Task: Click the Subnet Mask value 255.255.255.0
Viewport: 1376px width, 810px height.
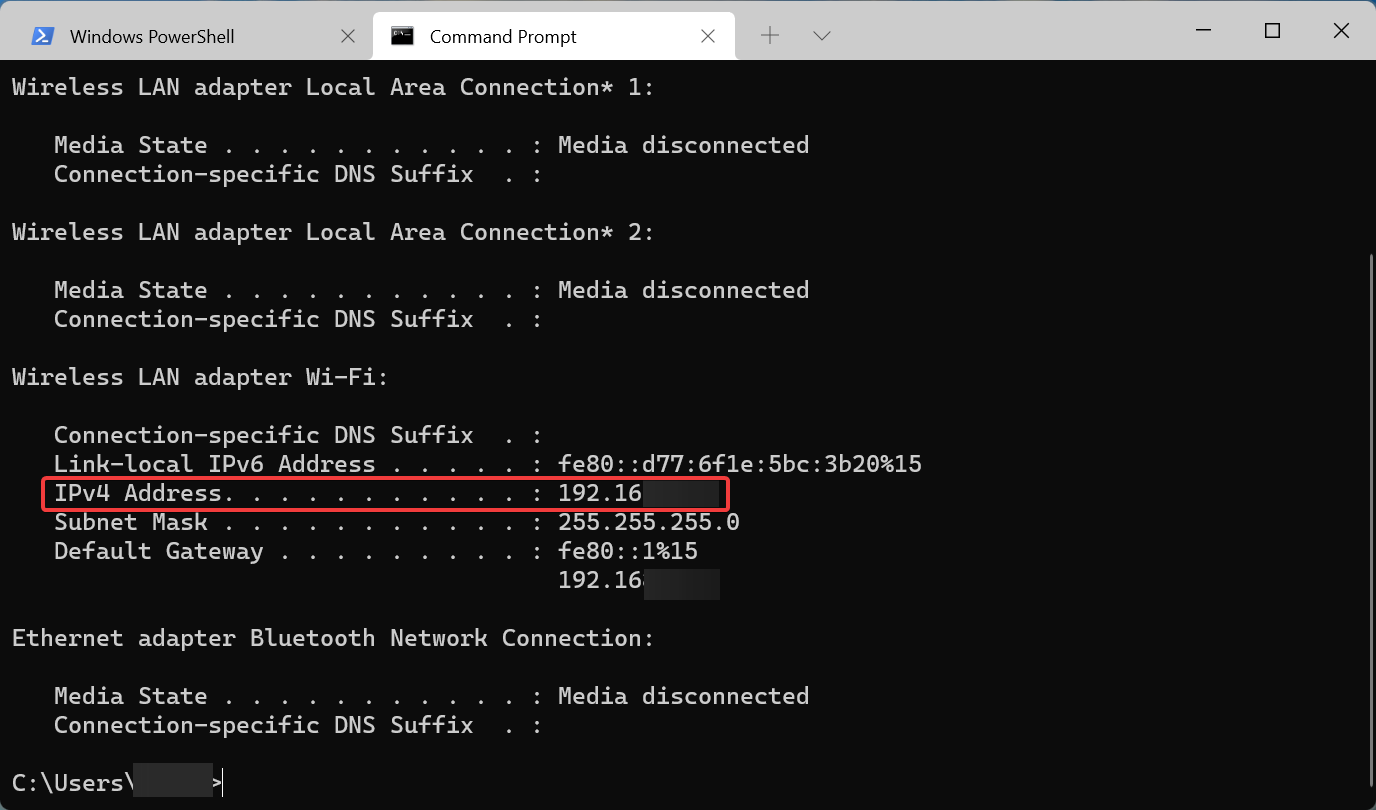Action: pyautogui.click(x=648, y=522)
